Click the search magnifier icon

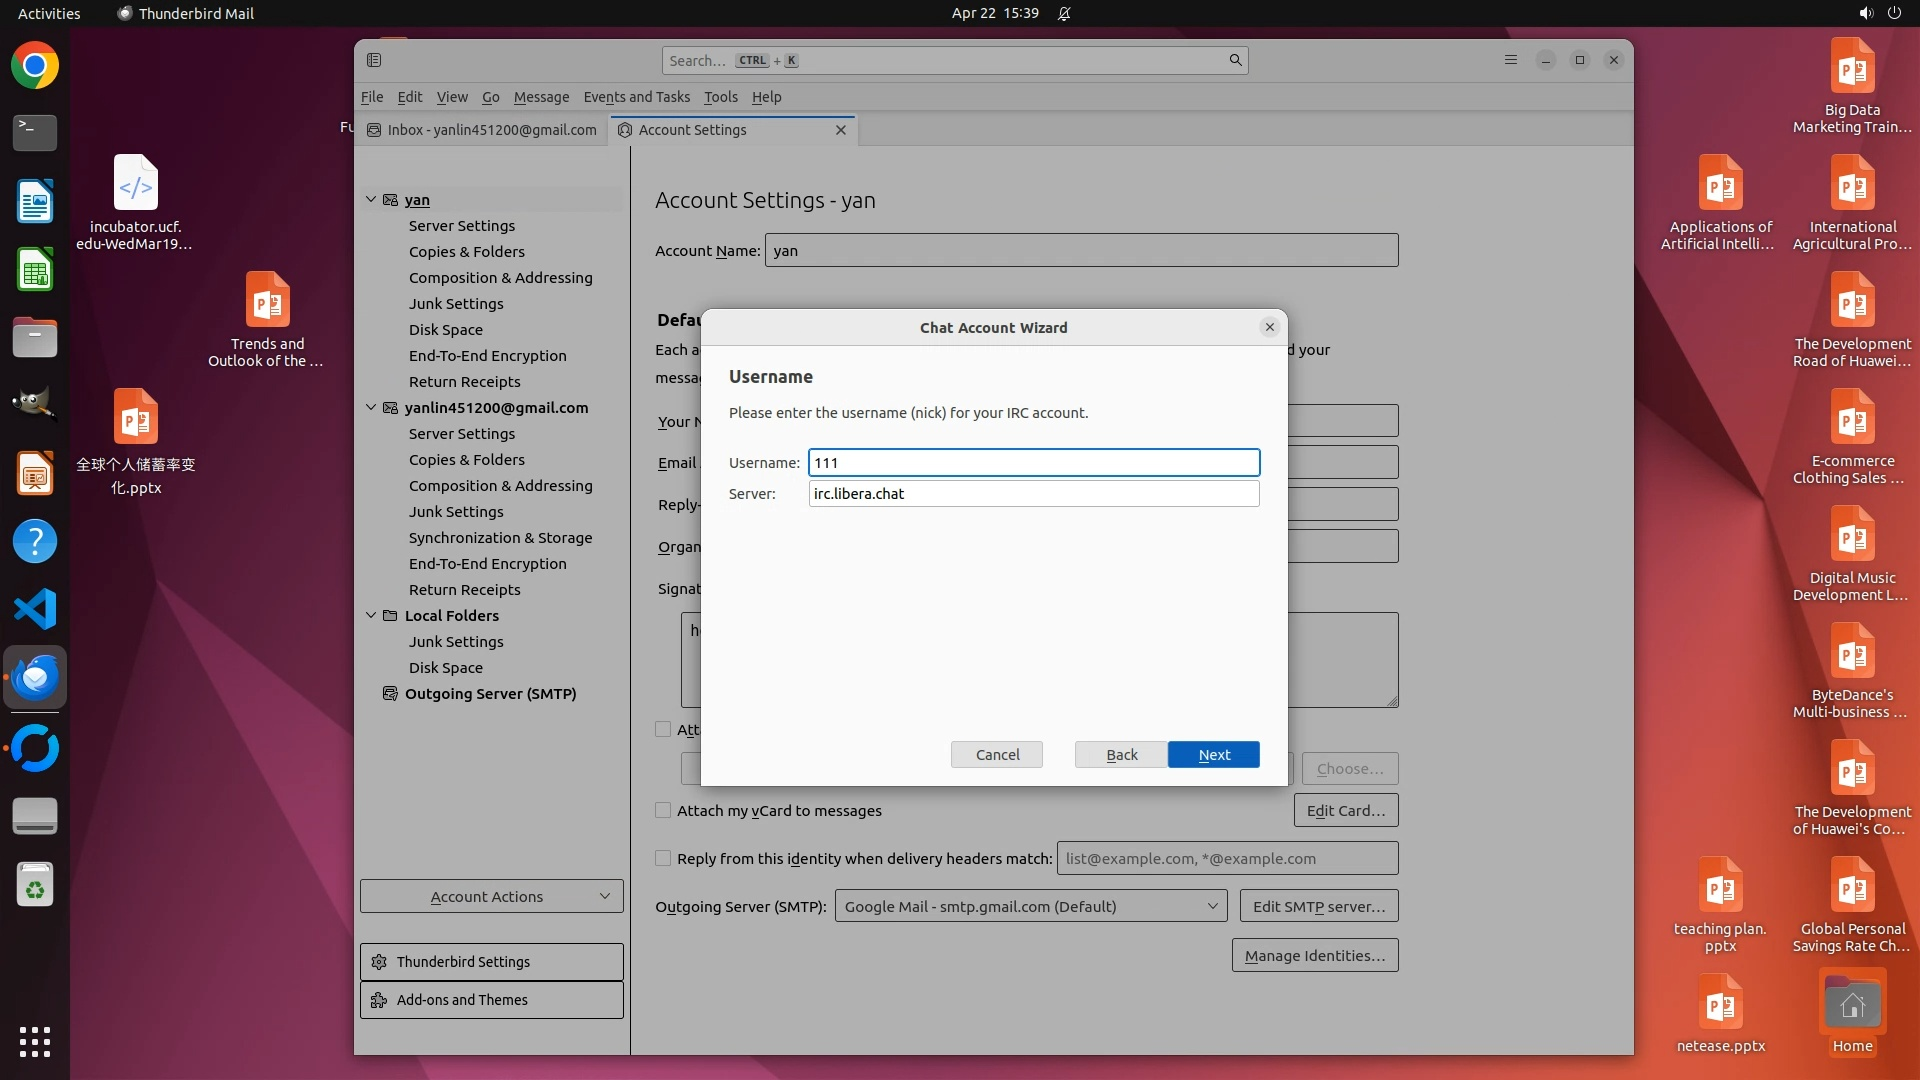tap(1235, 60)
